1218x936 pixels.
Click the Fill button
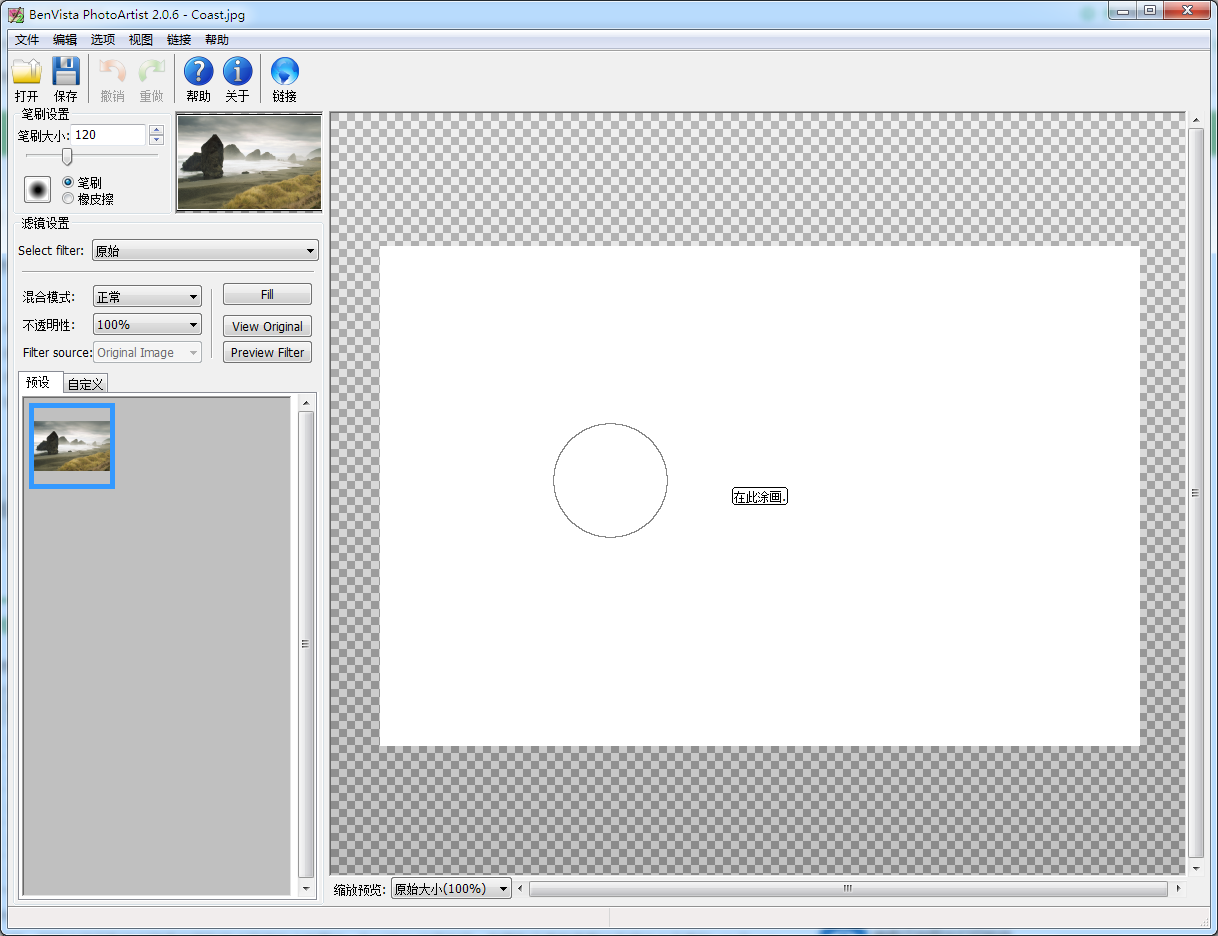pyautogui.click(x=267, y=295)
